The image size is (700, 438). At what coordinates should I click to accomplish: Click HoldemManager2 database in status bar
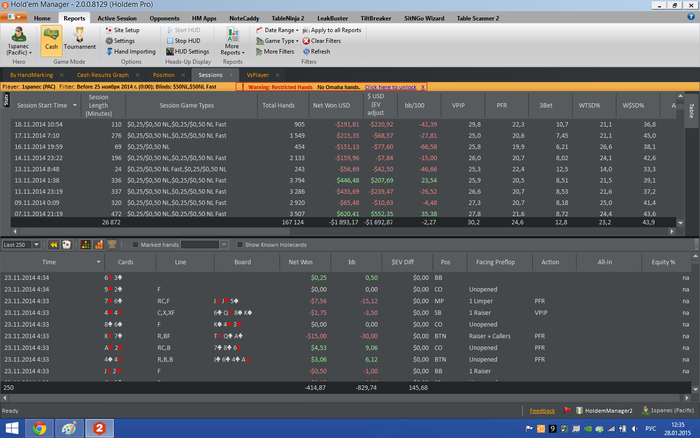pos(604,410)
